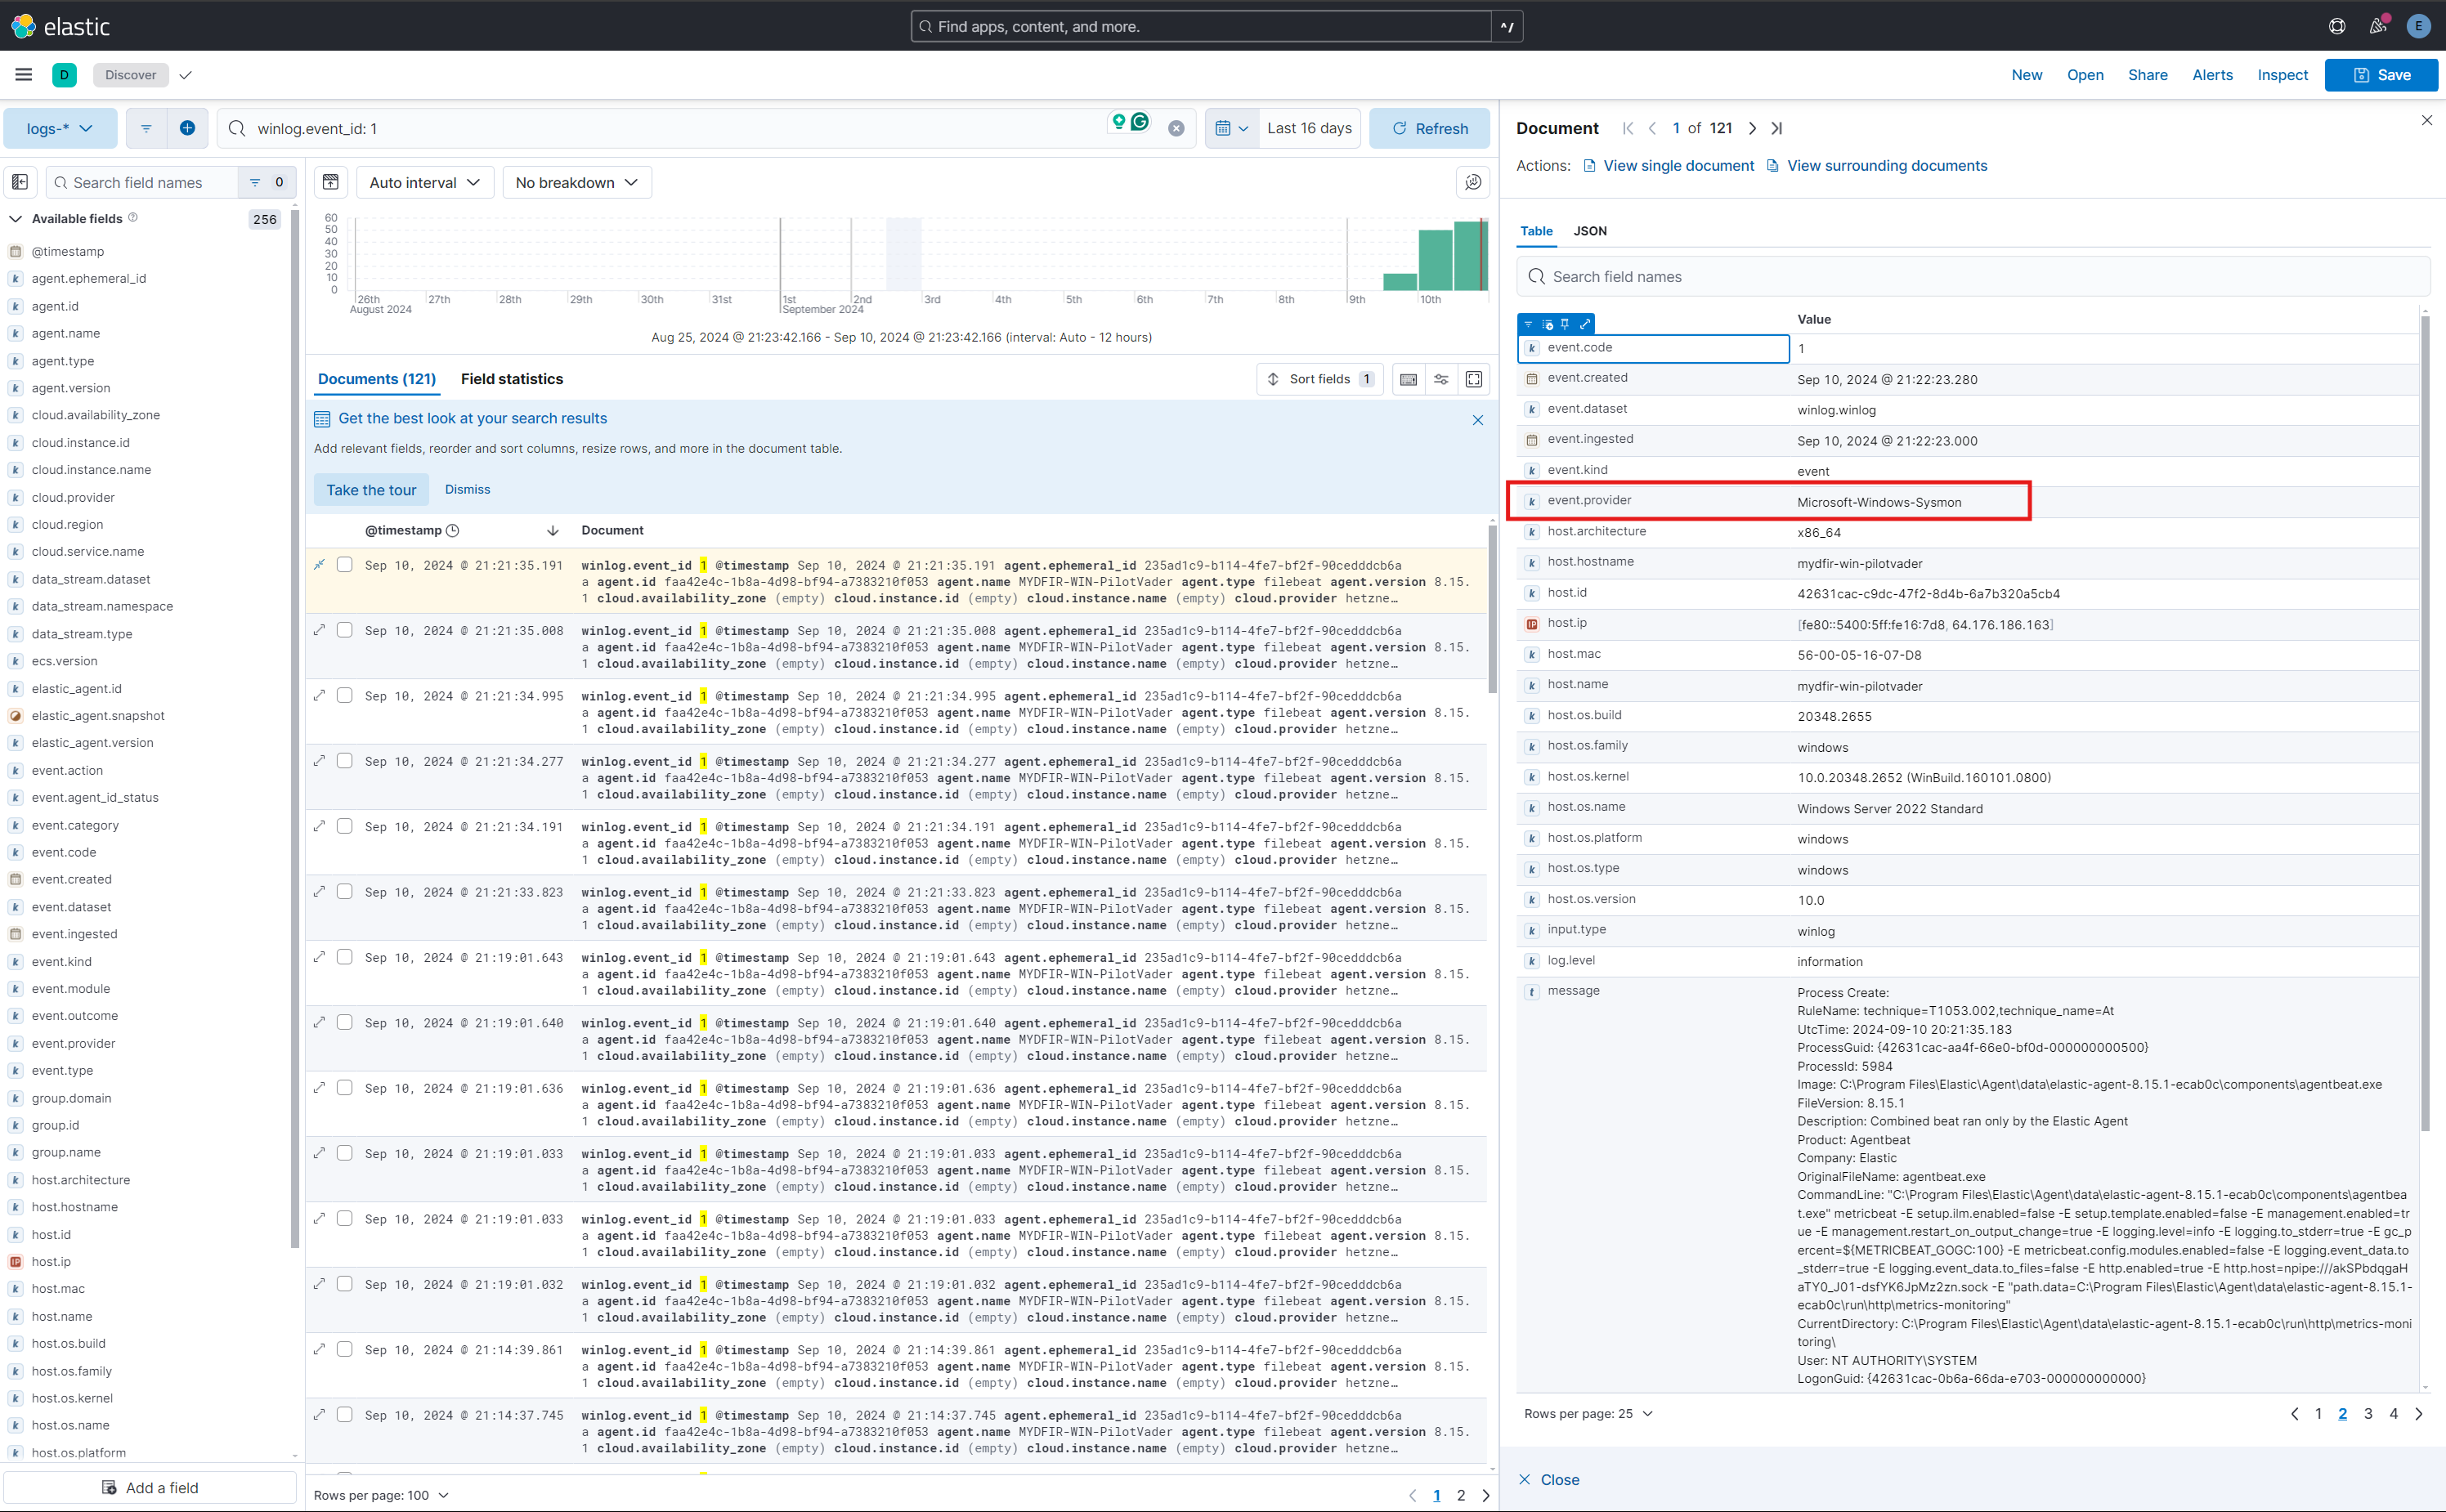Viewport: 2446px width, 1512px height.
Task: Open the main navigation hamburger menu
Action: 24,74
